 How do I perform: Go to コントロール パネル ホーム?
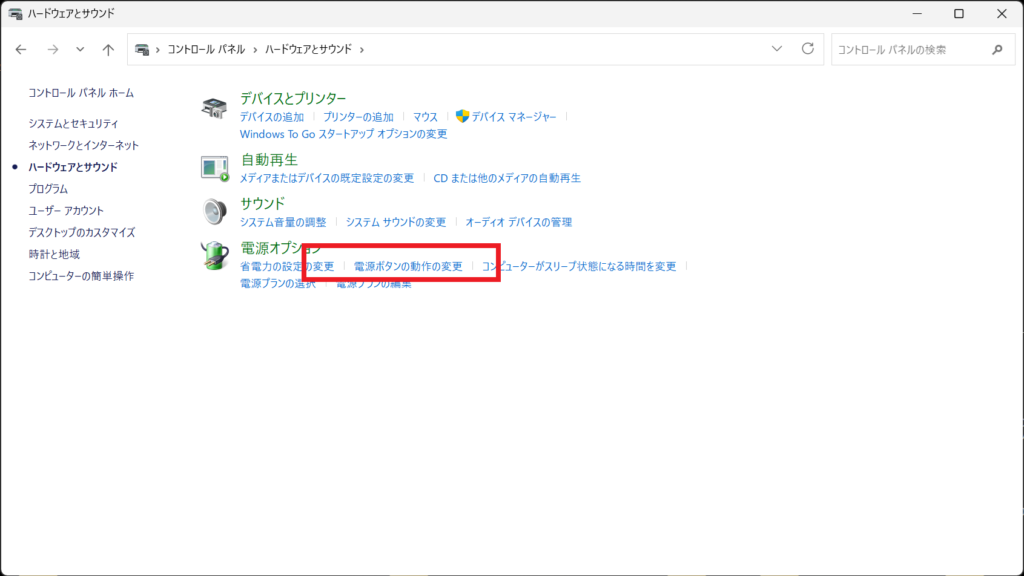click(81, 93)
